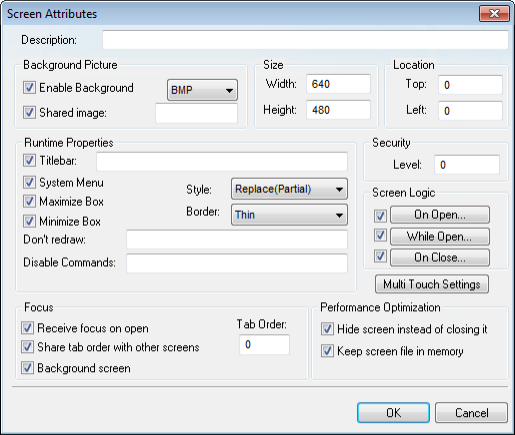
Task: Toggle the Enable Background checkbox
Action: 29,88
